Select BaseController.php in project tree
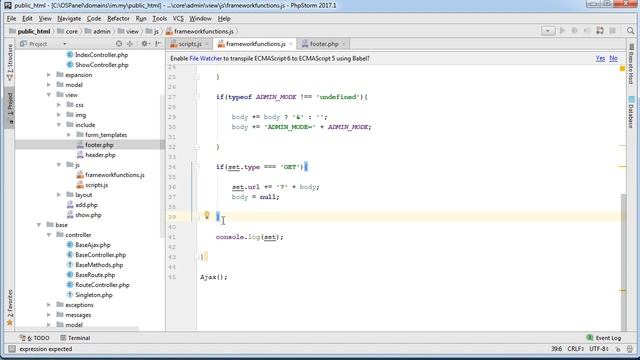 [100, 255]
